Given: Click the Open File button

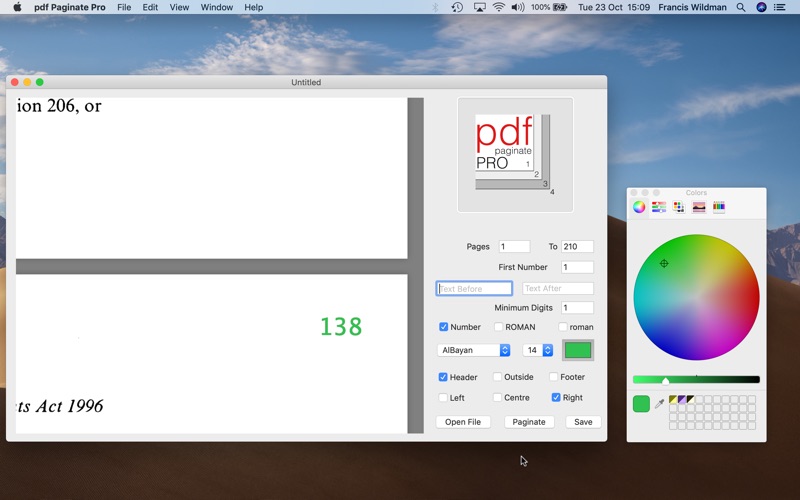Looking at the screenshot, I should pyautogui.click(x=463, y=422).
